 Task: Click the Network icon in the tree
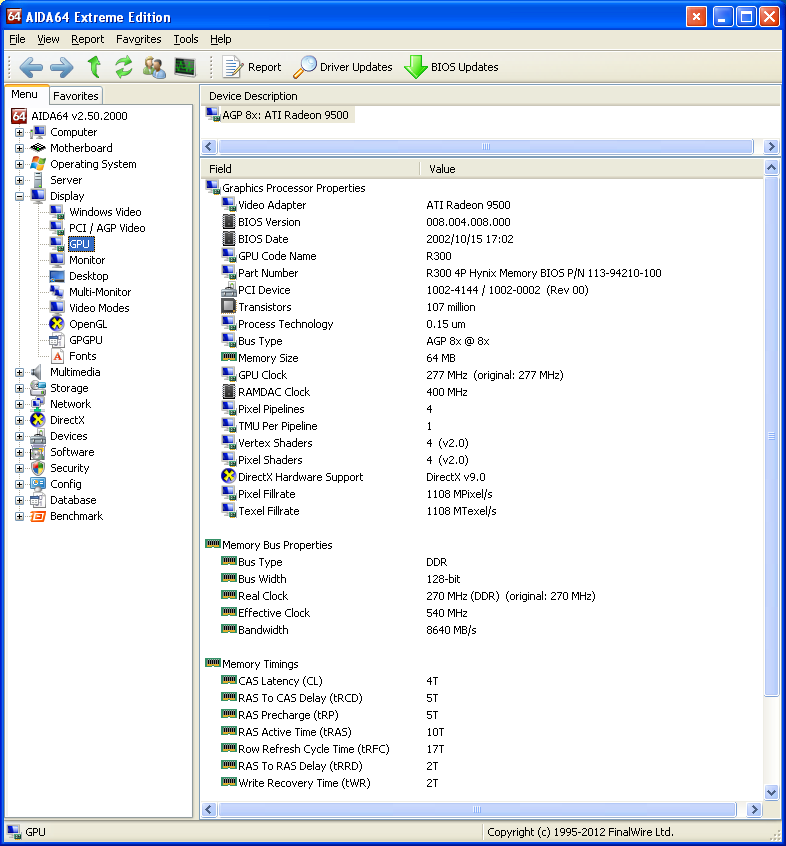pos(38,404)
